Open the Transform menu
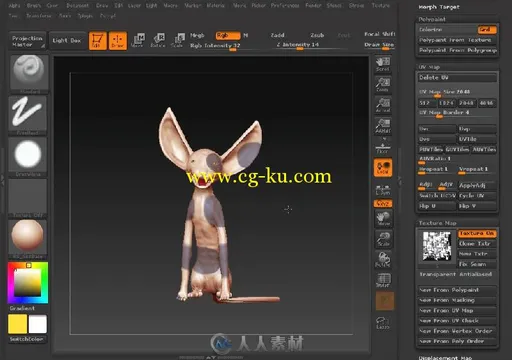Screen dimensions: 512x360 click(x=39, y=16)
